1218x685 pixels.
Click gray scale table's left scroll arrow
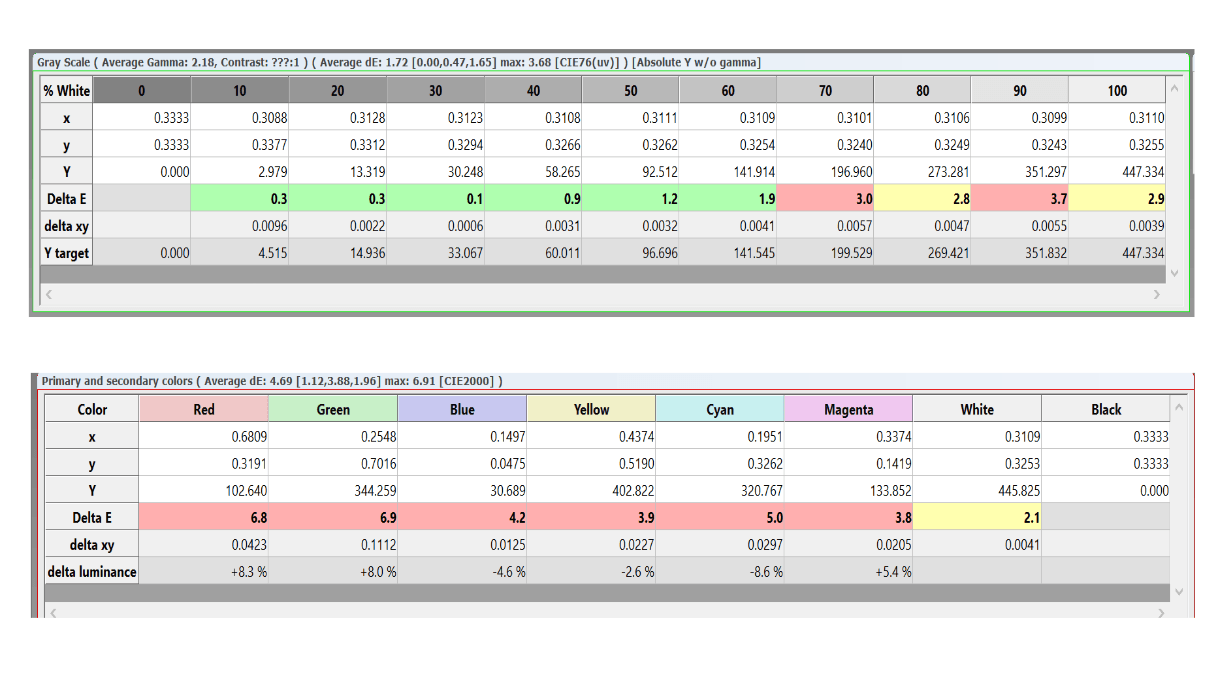pos(48,295)
